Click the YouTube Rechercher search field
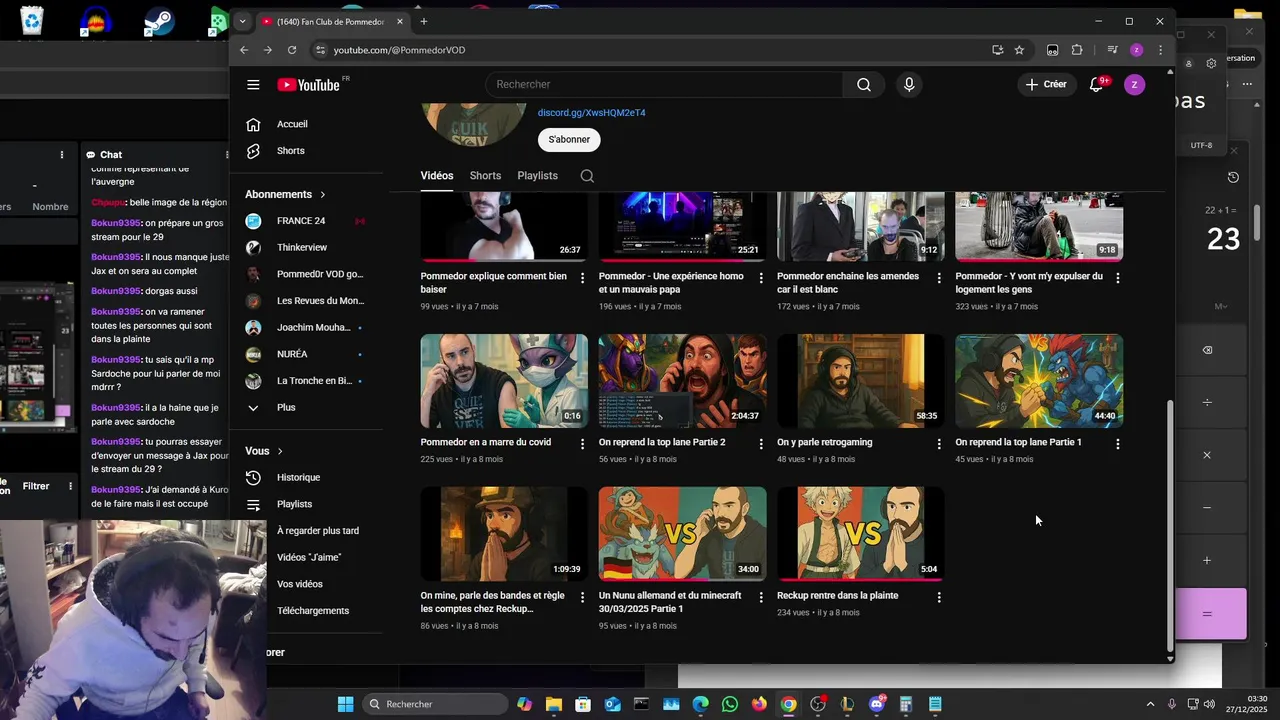The image size is (1280, 720). pyautogui.click(x=664, y=85)
